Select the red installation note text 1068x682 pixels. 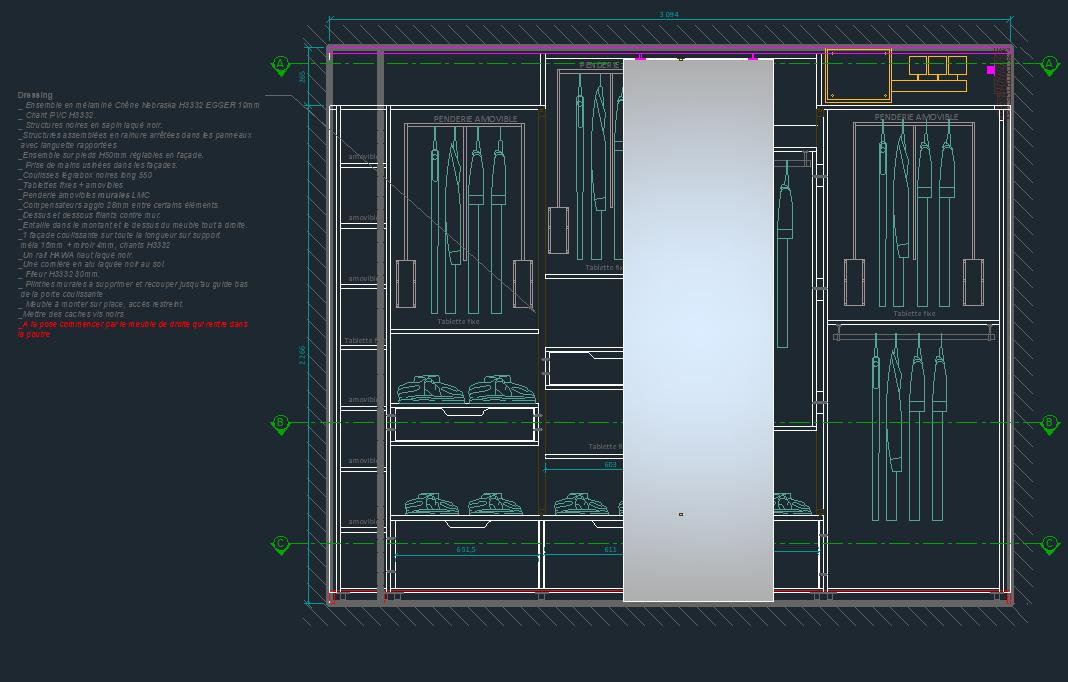pyautogui.click(x=132, y=325)
